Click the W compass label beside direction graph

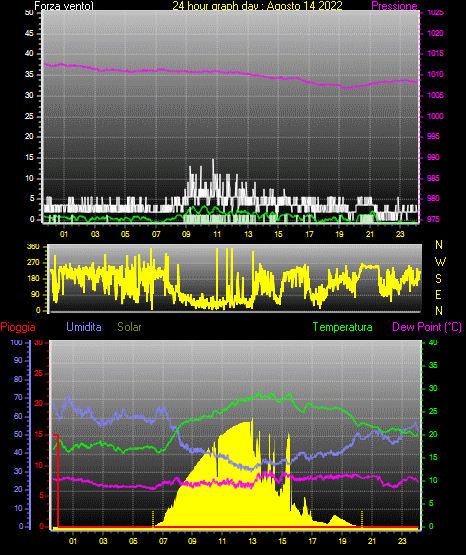point(440,262)
